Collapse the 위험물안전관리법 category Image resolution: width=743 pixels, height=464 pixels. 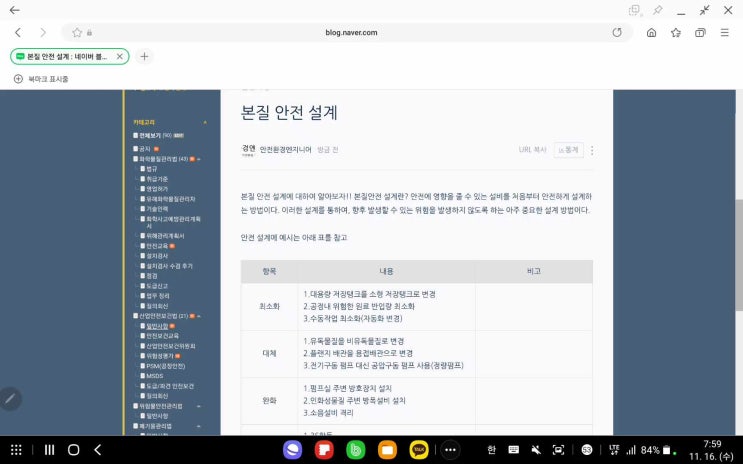click(199, 406)
